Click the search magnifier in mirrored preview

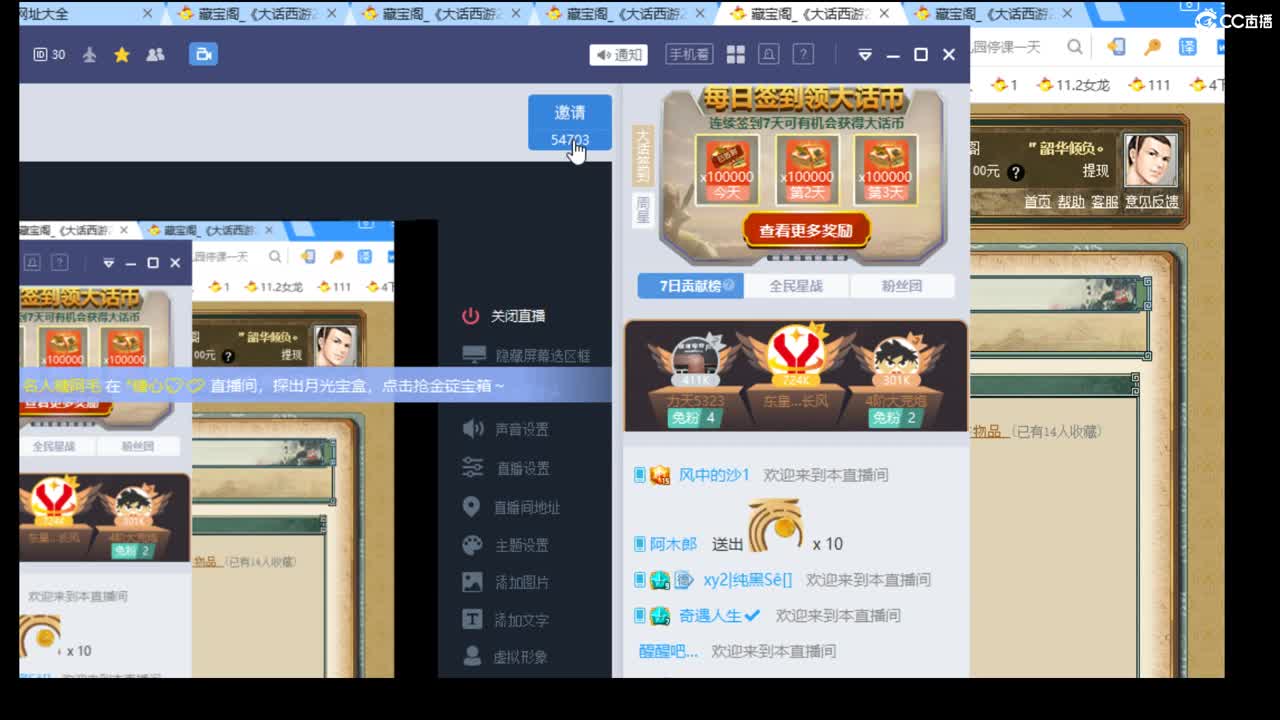click(x=275, y=257)
